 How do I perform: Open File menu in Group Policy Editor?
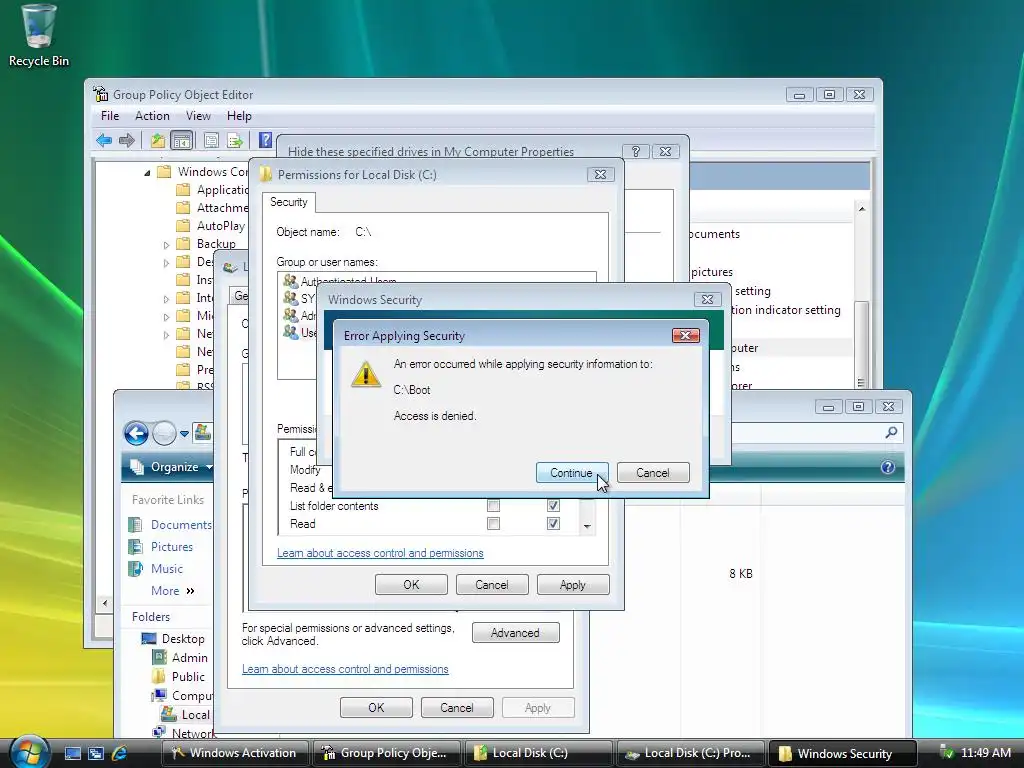[110, 116]
